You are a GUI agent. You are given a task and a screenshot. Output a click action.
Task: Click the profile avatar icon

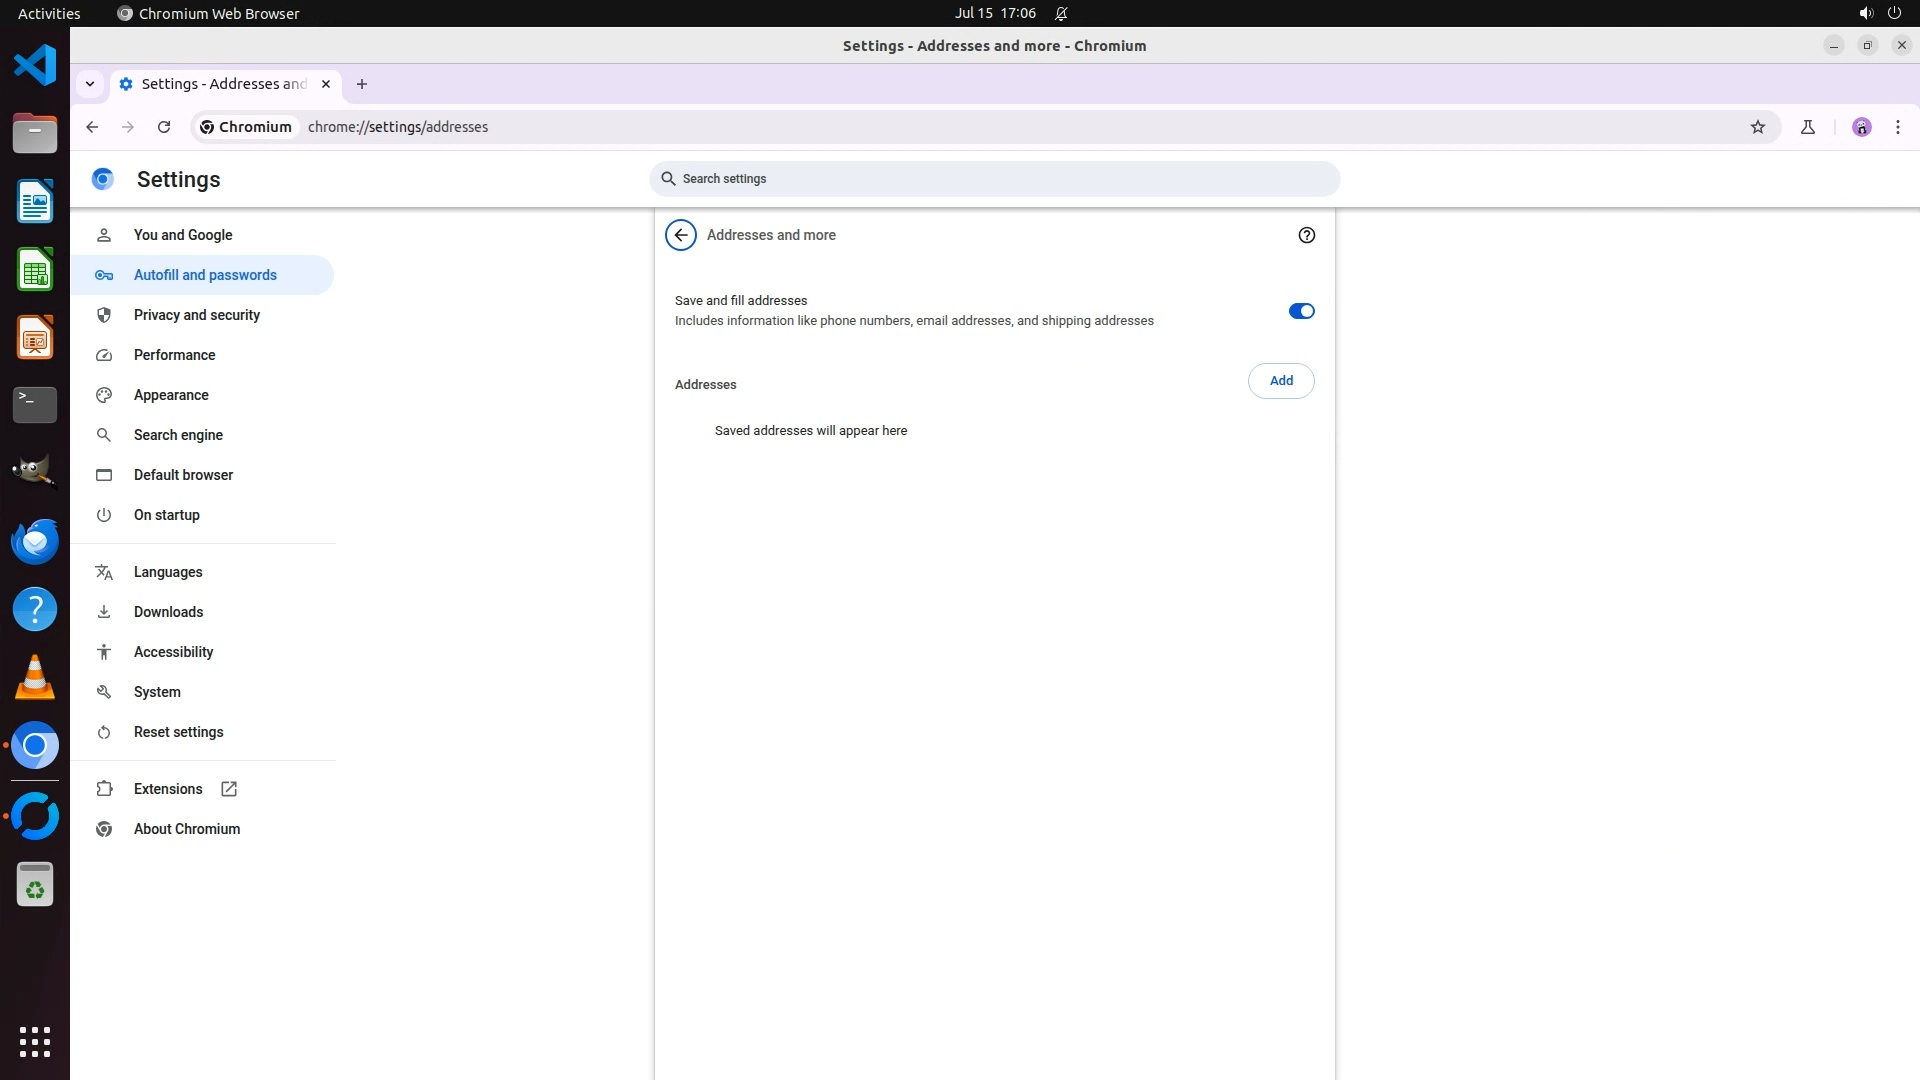1861,127
